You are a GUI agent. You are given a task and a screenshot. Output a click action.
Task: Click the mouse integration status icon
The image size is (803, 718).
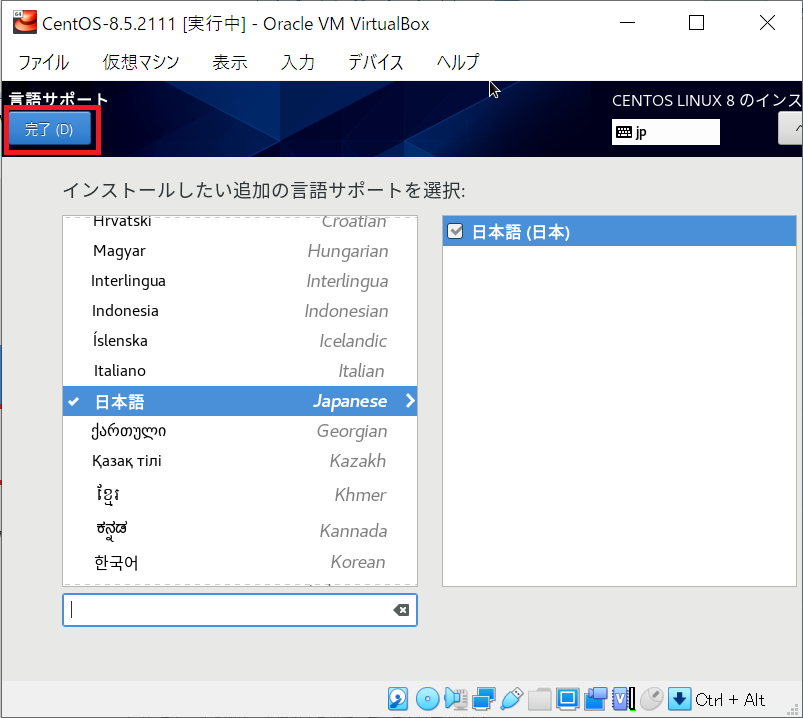tap(651, 699)
